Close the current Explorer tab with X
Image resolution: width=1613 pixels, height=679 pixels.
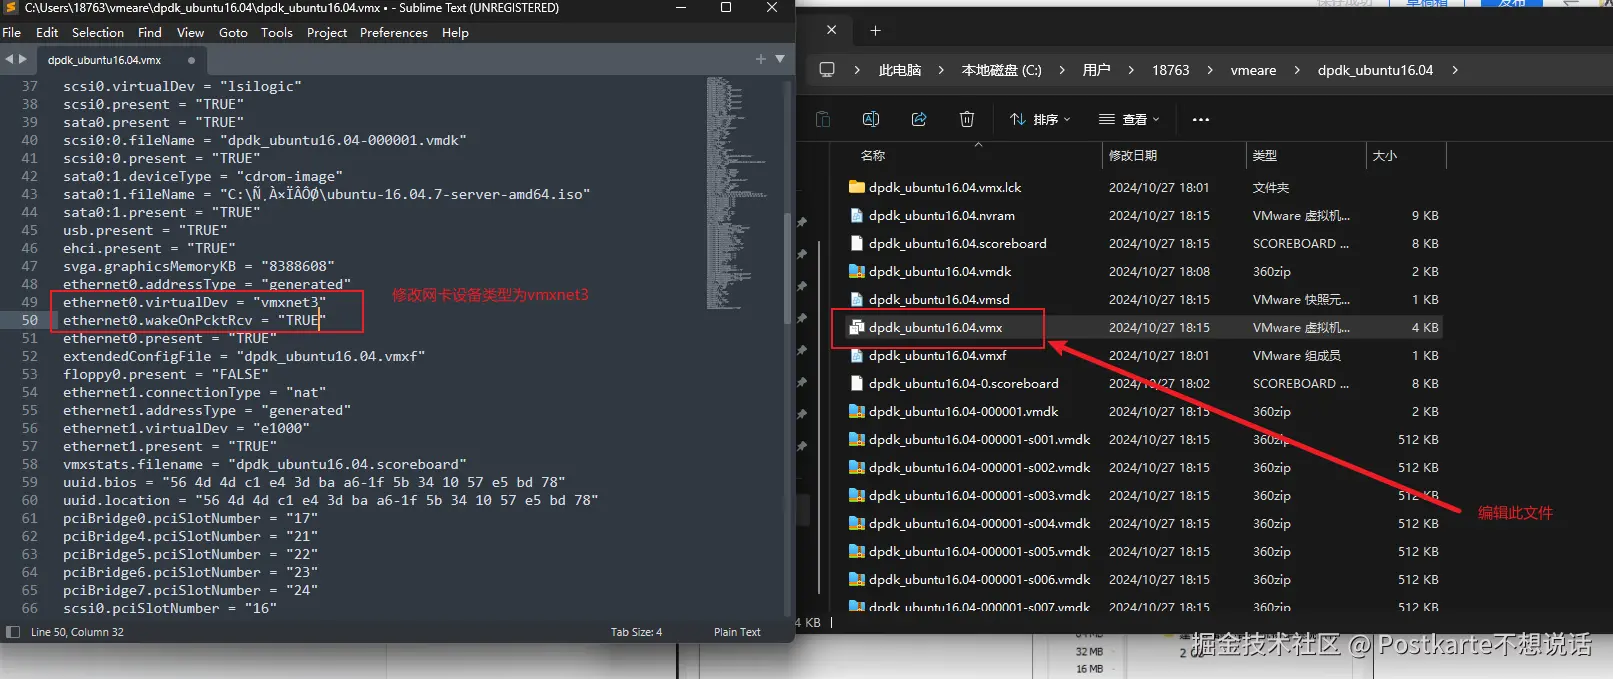tap(831, 30)
